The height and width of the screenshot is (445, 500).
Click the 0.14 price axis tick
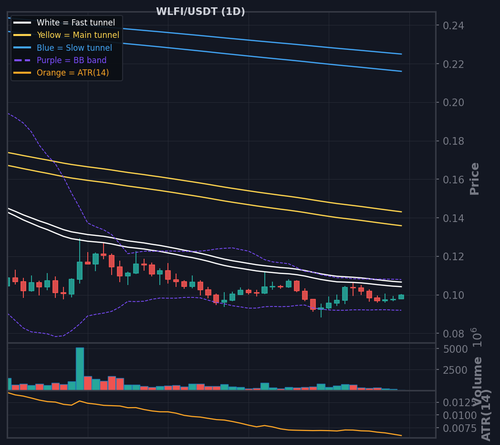click(453, 218)
